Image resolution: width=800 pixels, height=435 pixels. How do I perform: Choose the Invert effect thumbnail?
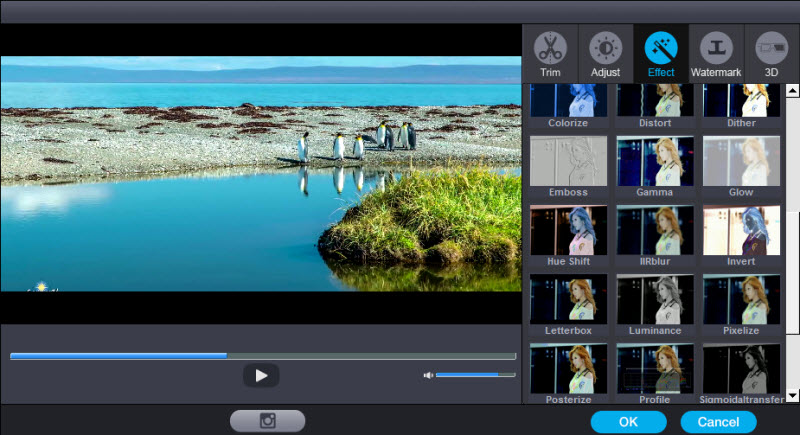[x=741, y=230]
